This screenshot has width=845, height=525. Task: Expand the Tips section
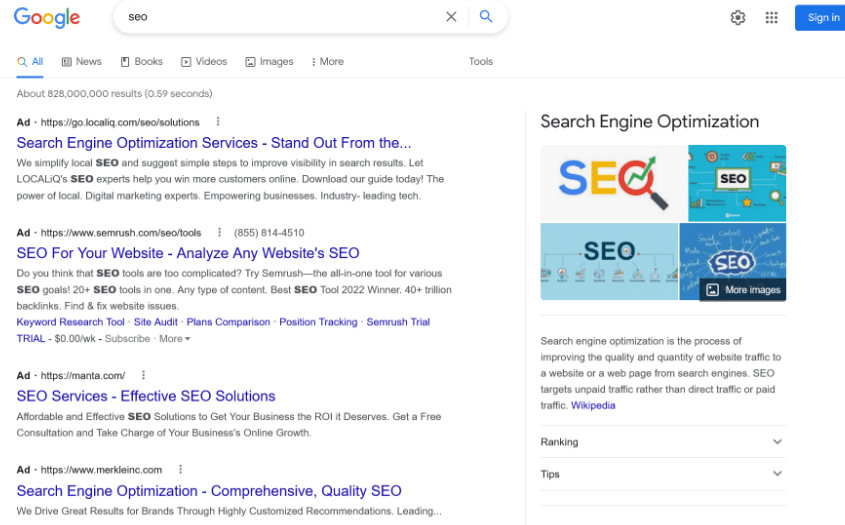777,474
